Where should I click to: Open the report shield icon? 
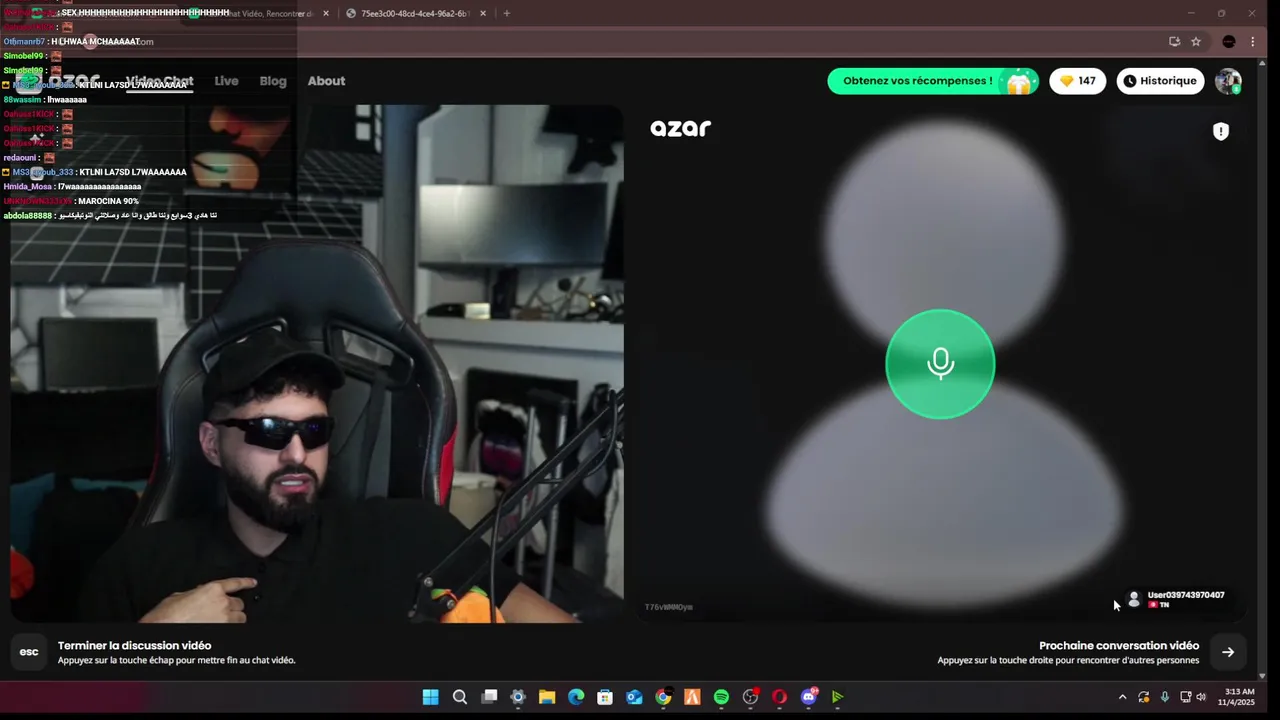click(1220, 131)
